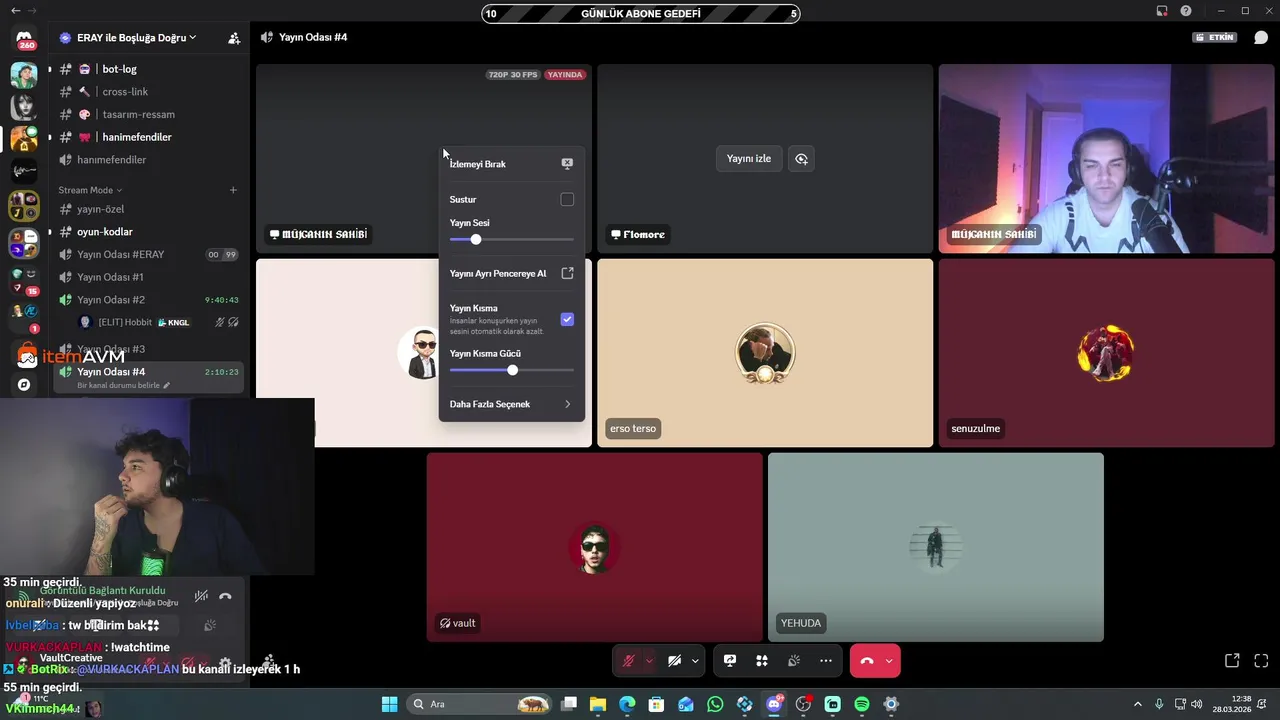Open Discord direct messages home icon
This screenshot has height=720, width=1280.
24,39
